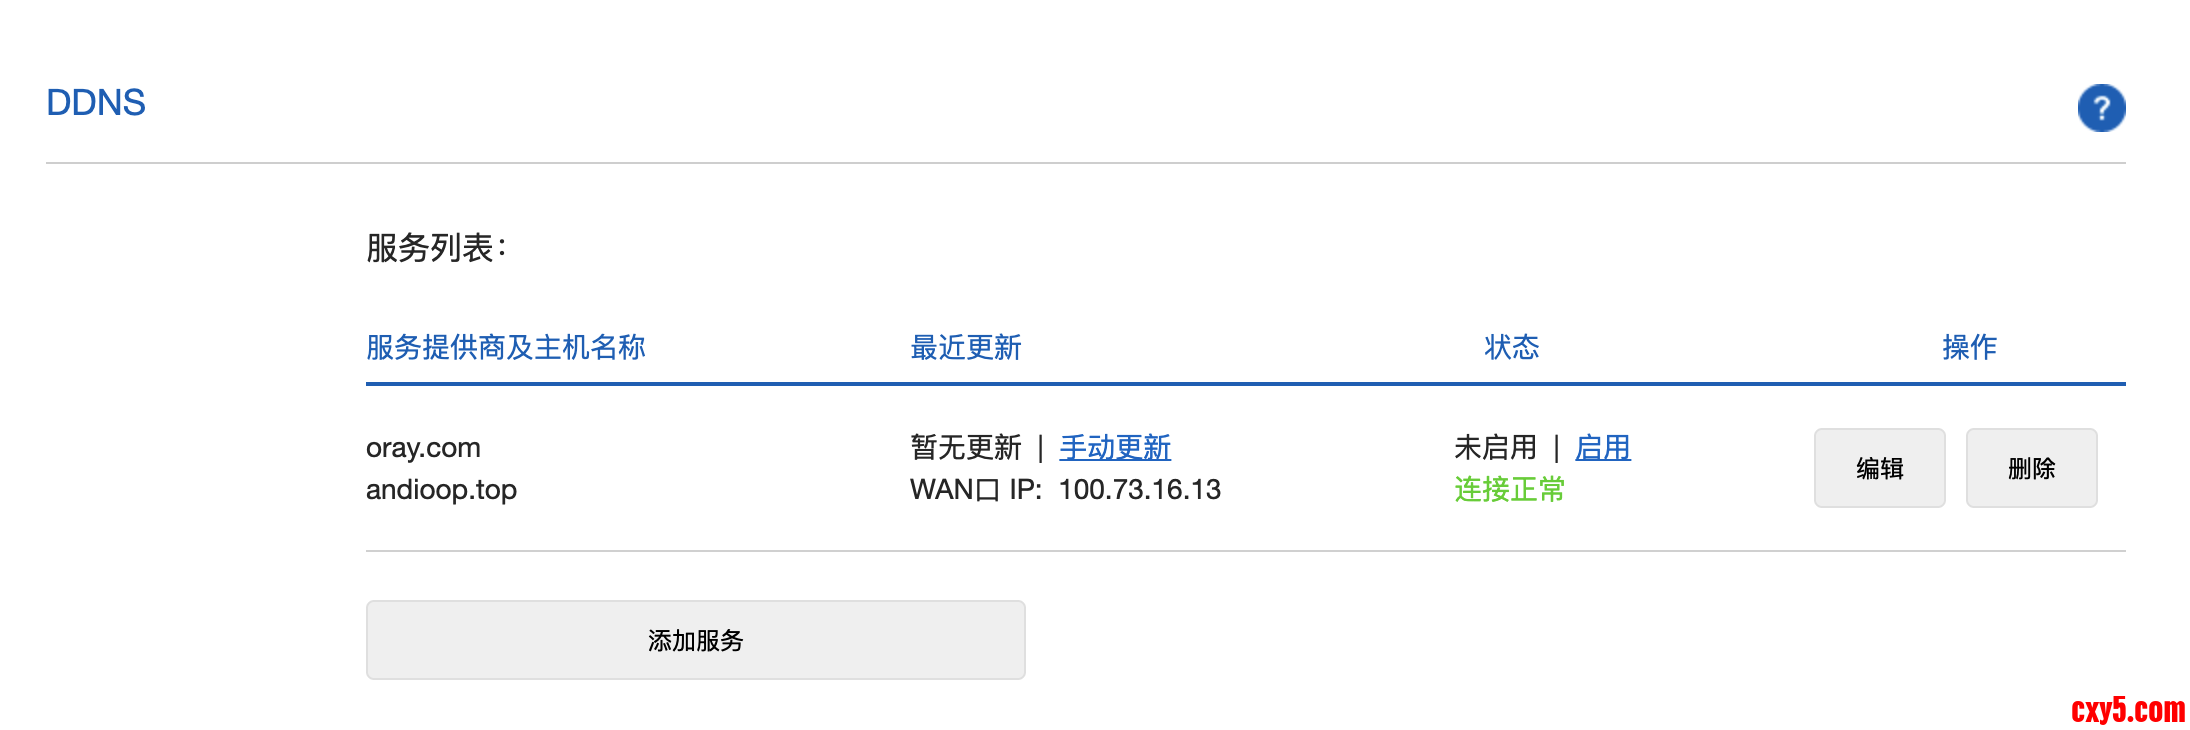This screenshot has height=730, width=2190.
Task: Click the 服务列表 label
Action: (436, 248)
